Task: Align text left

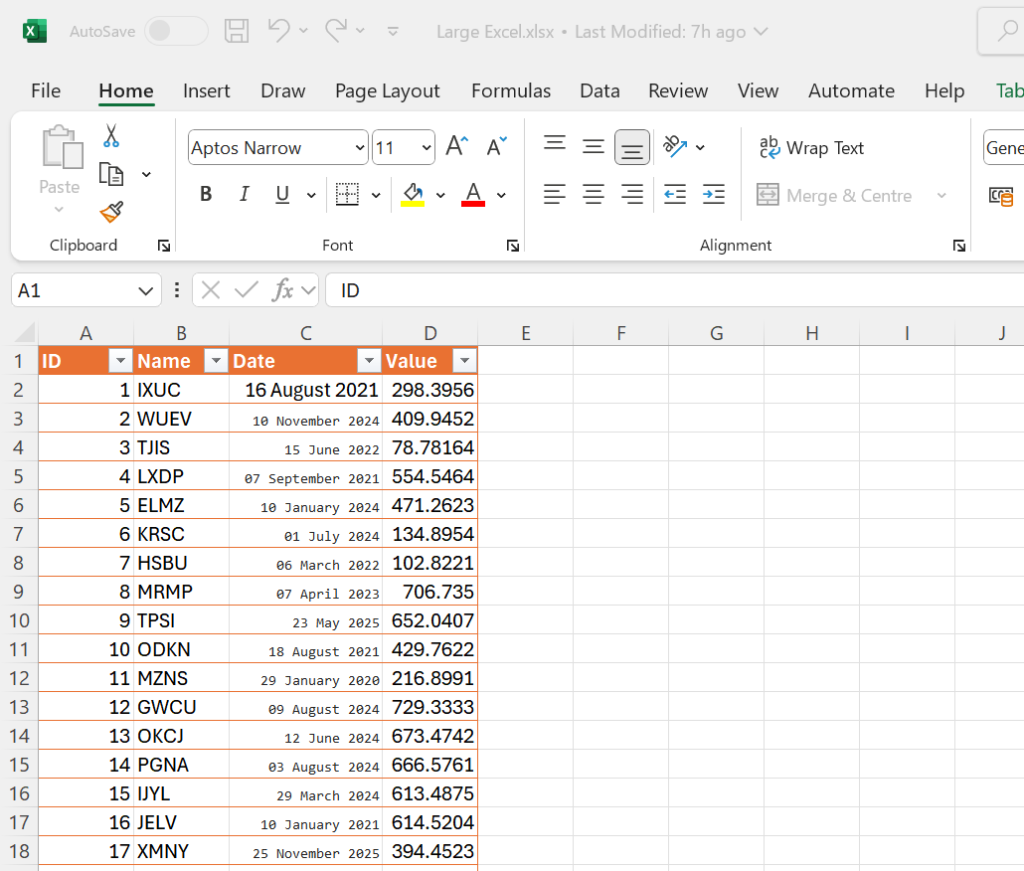Action: (x=554, y=194)
